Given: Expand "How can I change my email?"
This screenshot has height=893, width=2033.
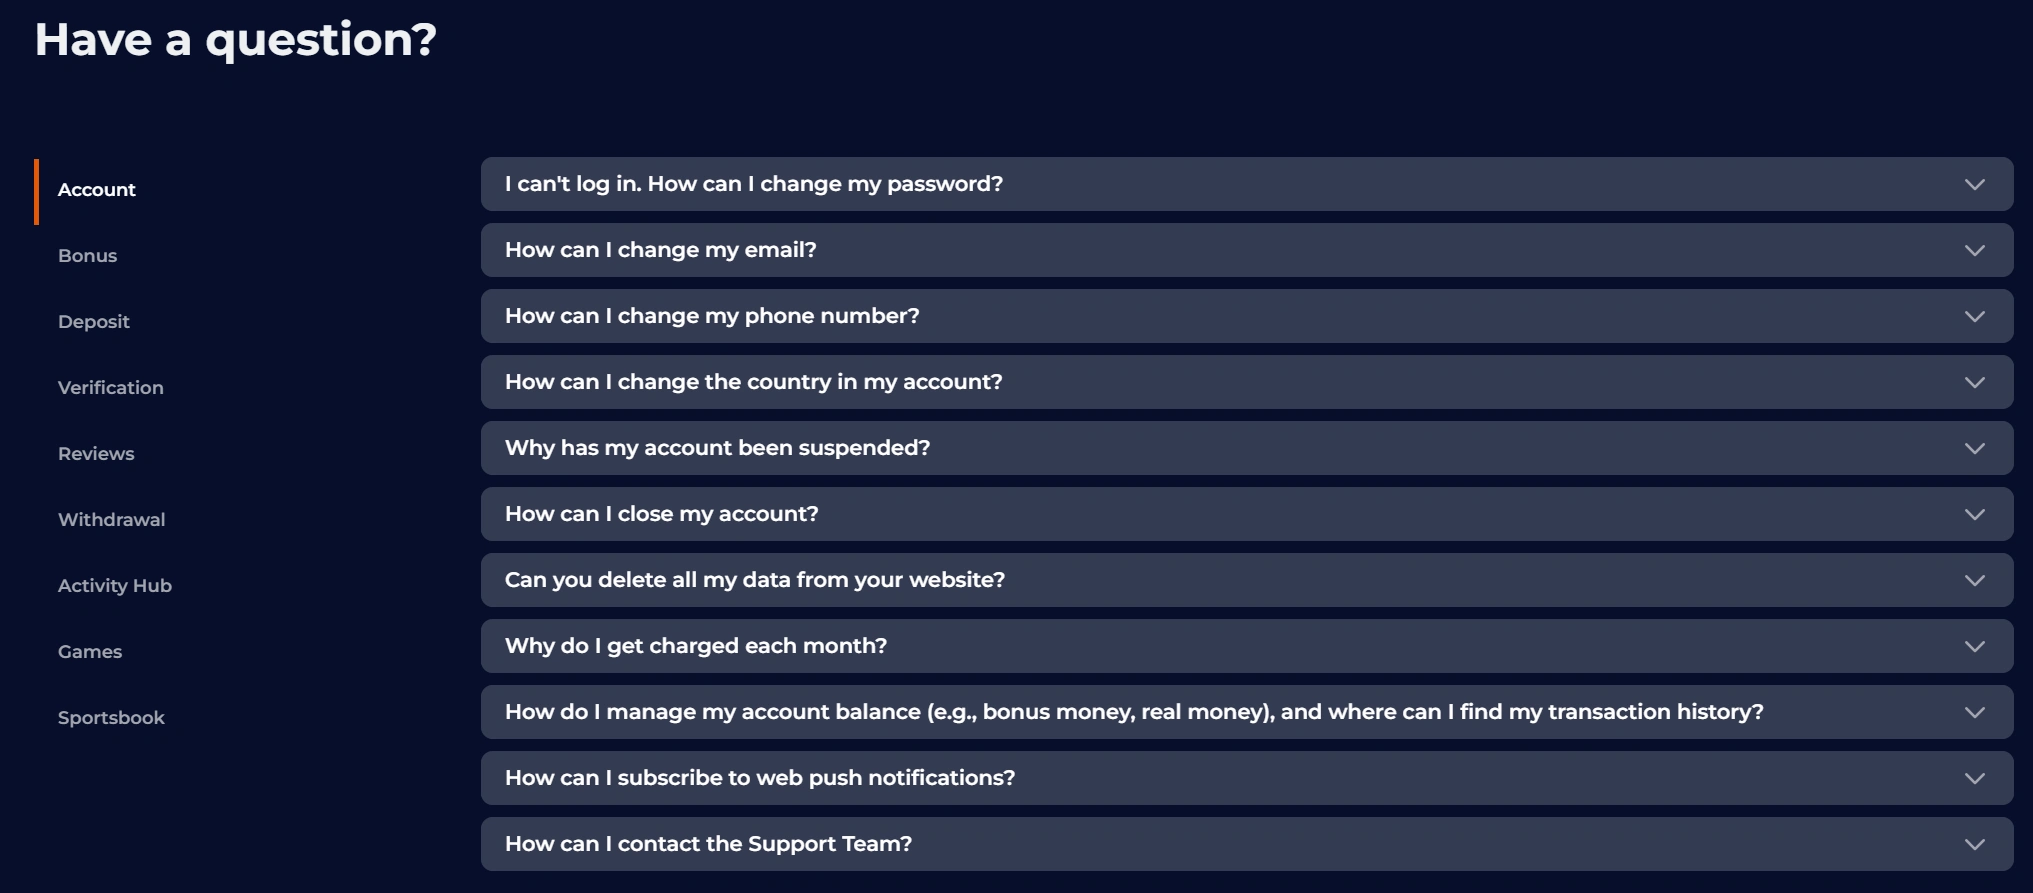Looking at the screenshot, I should tap(1248, 250).
